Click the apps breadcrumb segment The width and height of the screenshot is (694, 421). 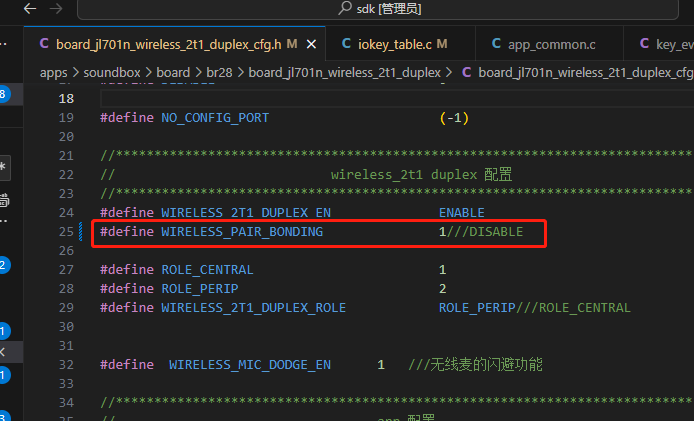pos(54,73)
